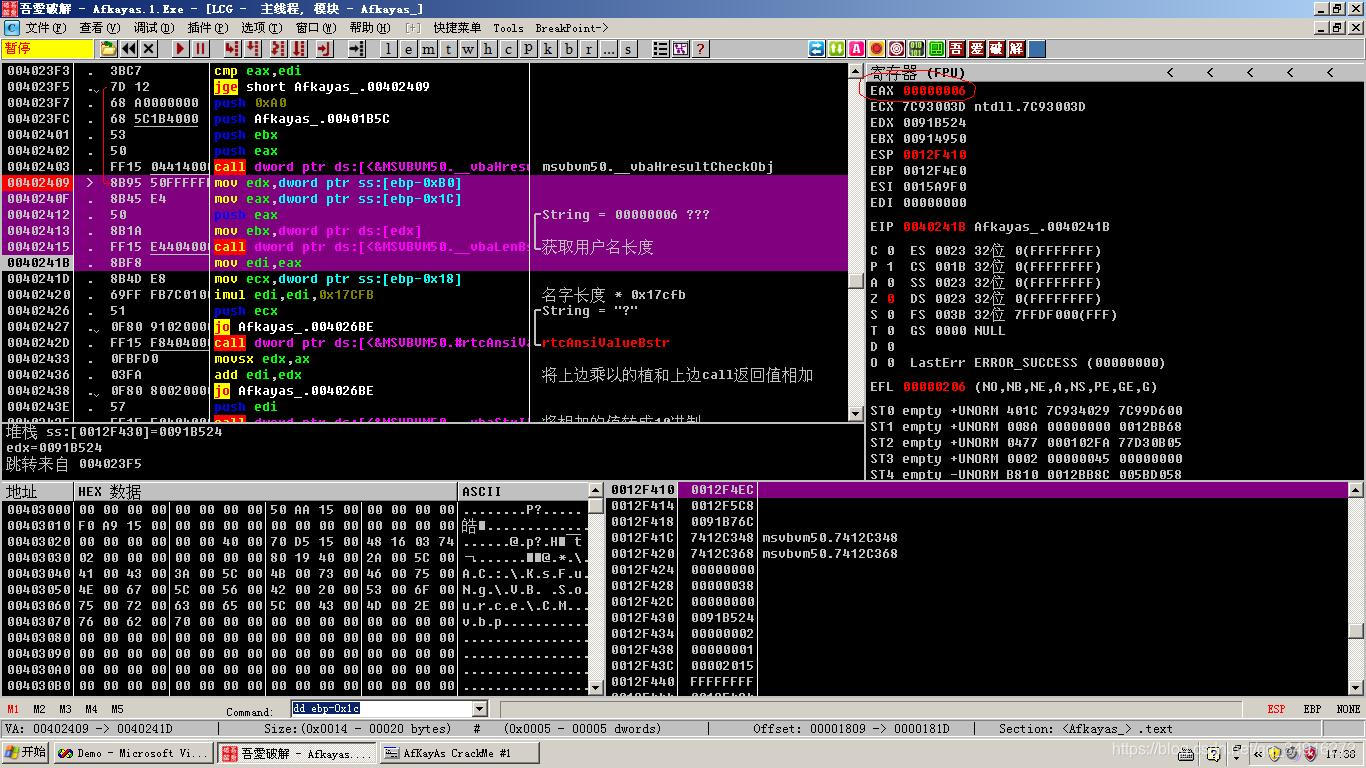This screenshot has width=1366, height=768.
Task: Click the Trace Into toolbar icon
Action: [277, 48]
